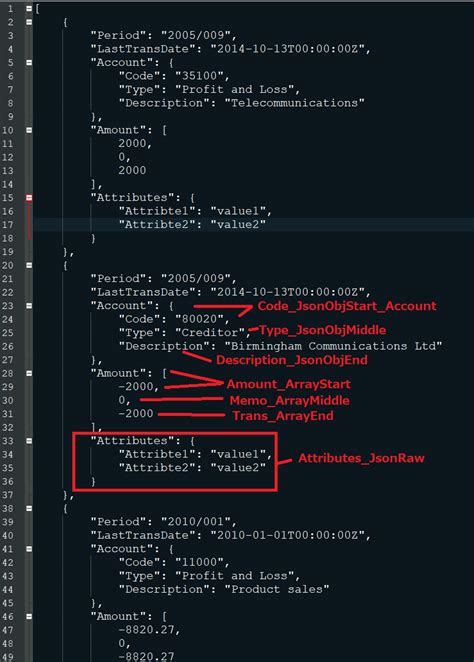
Task: Click the "80020" code value
Action: [x=199, y=319]
